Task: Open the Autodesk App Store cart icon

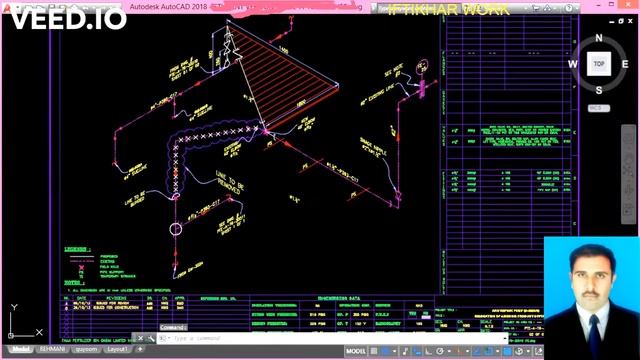Action: click(x=536, y=8)
